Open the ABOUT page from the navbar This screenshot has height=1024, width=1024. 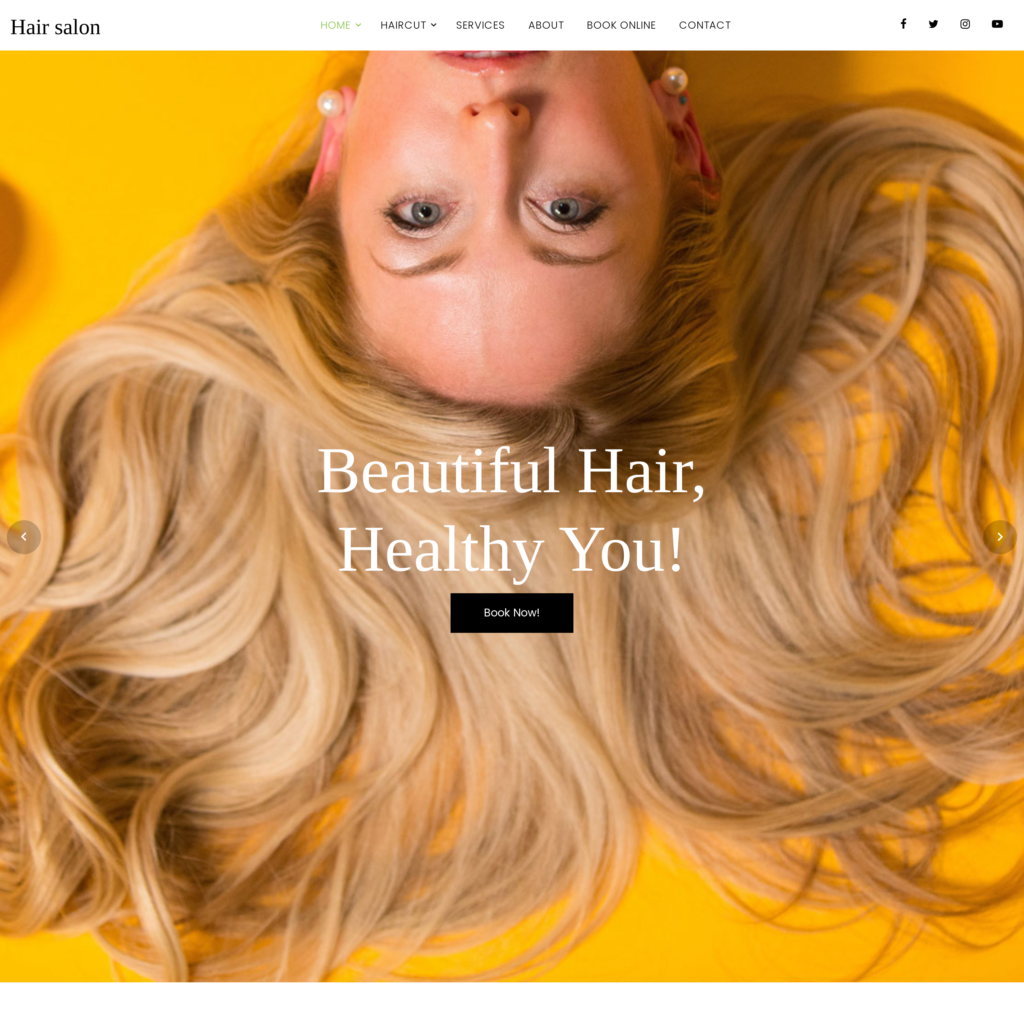click(x=546, y=25)
